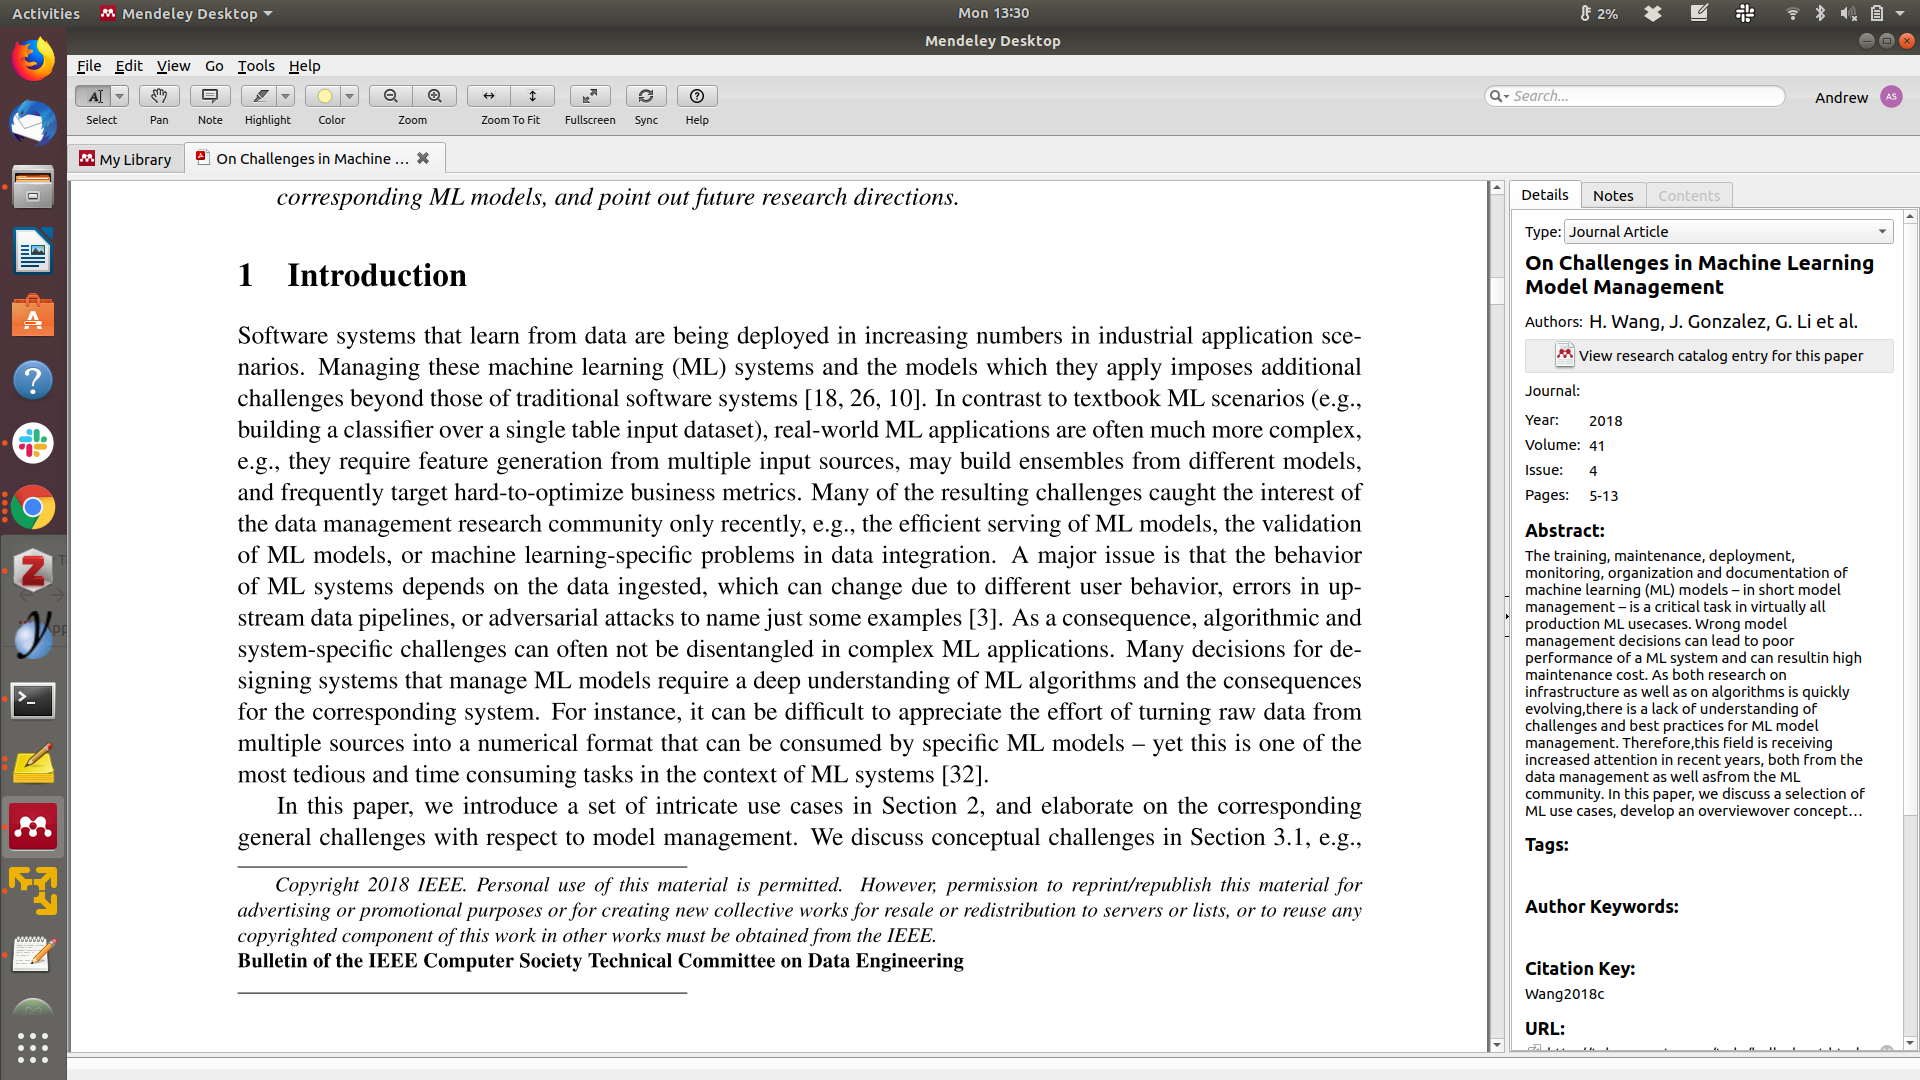Click the Note tool icon
Image resolution: width=1920 pixels, height=1080 pixels.
tap(210, 96)
